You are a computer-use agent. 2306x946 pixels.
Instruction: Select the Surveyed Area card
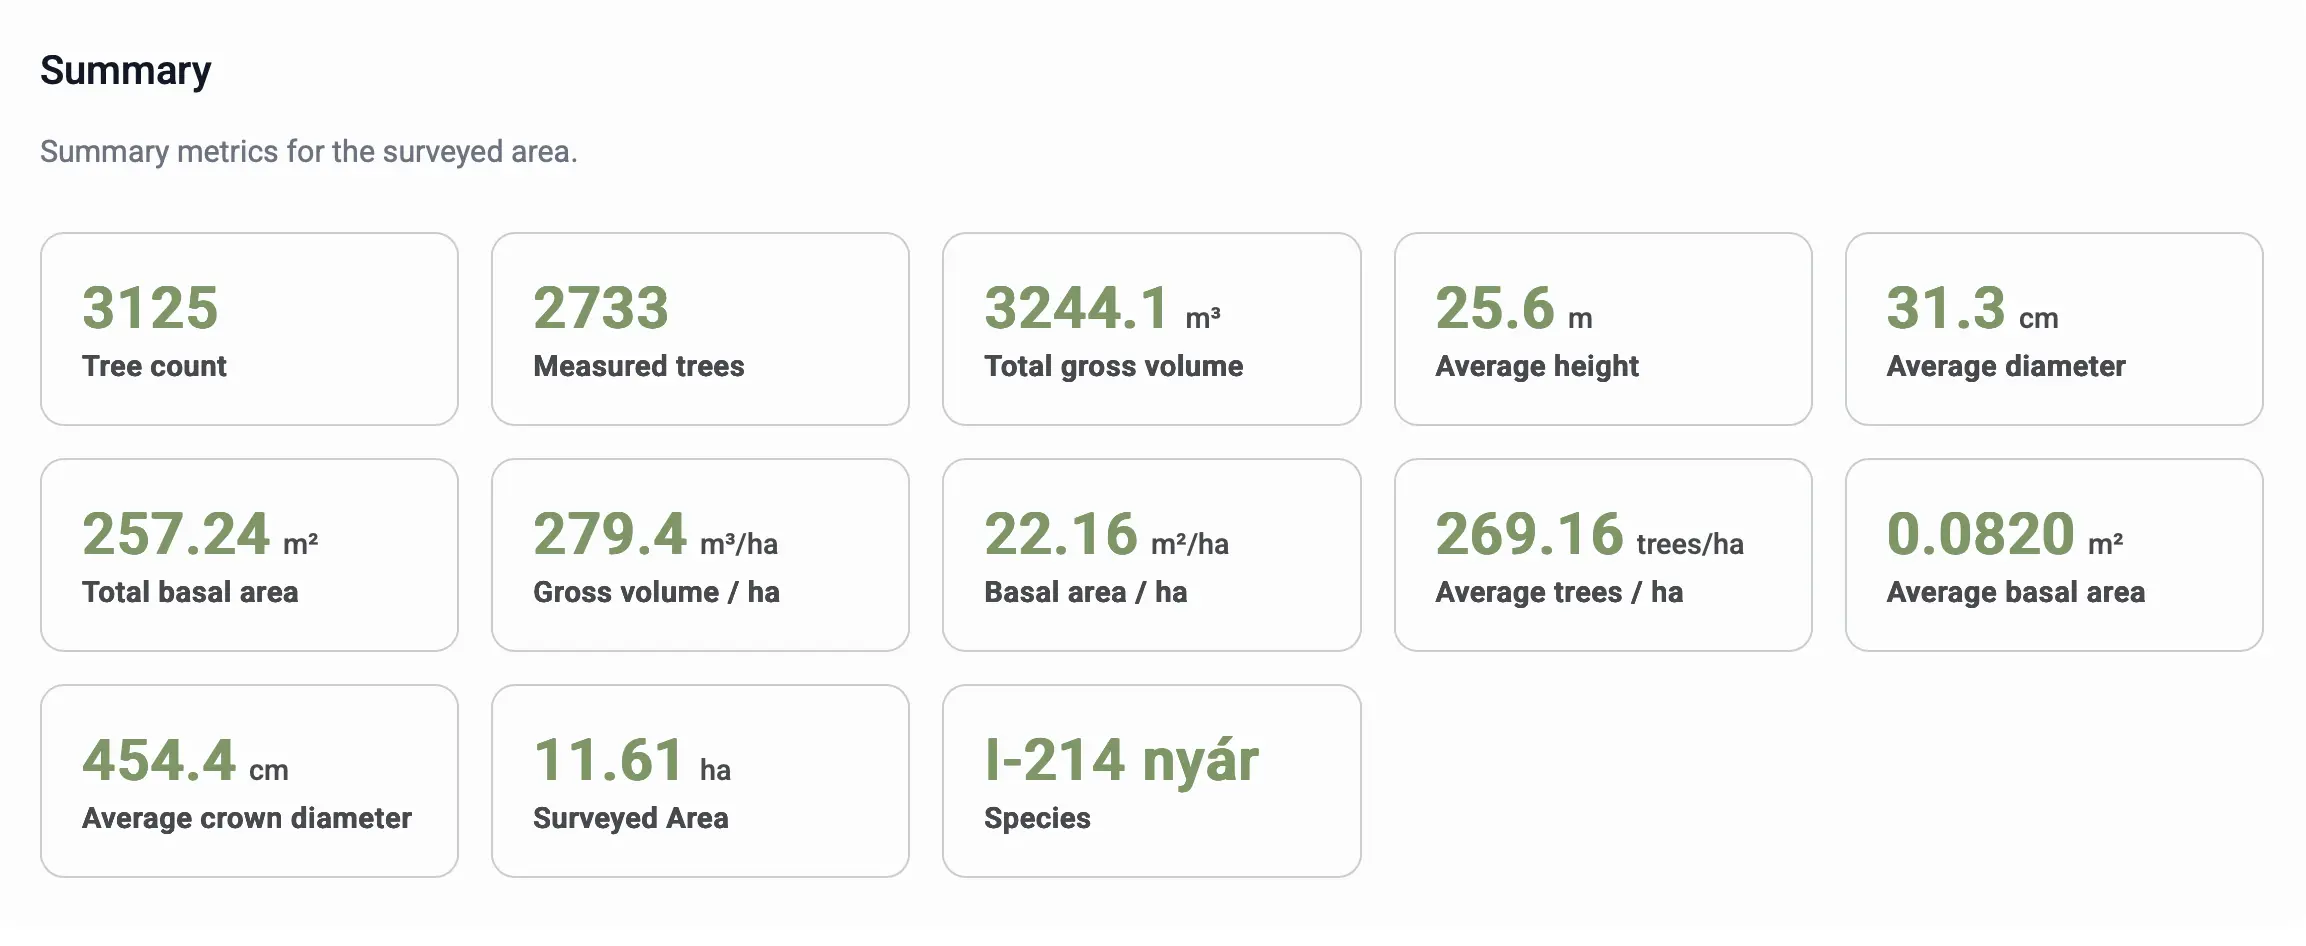point(700,781)
